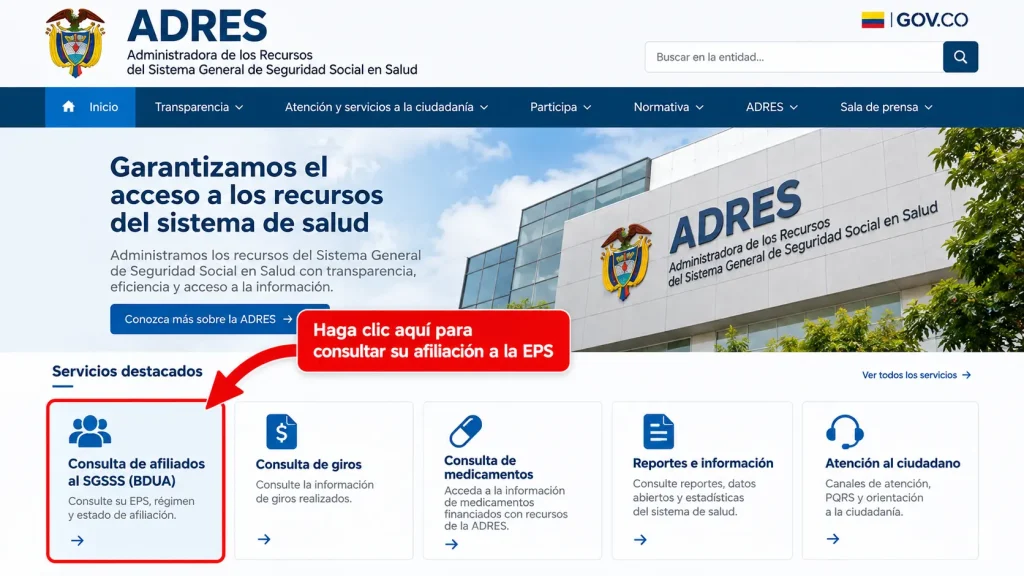Click the Conozca más sobre la ADRES button
The width and height of the screenshot is (1024, 576).
[x=219, y=319]
